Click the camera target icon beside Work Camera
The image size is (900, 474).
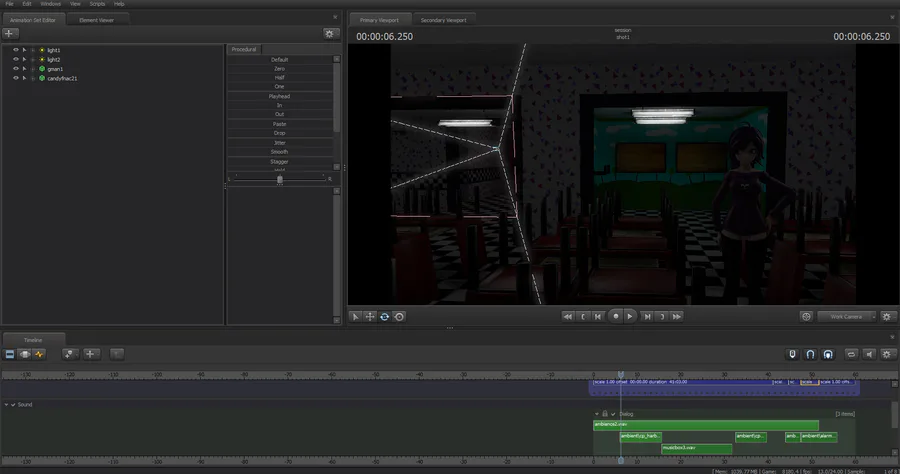tap(806, 317)
